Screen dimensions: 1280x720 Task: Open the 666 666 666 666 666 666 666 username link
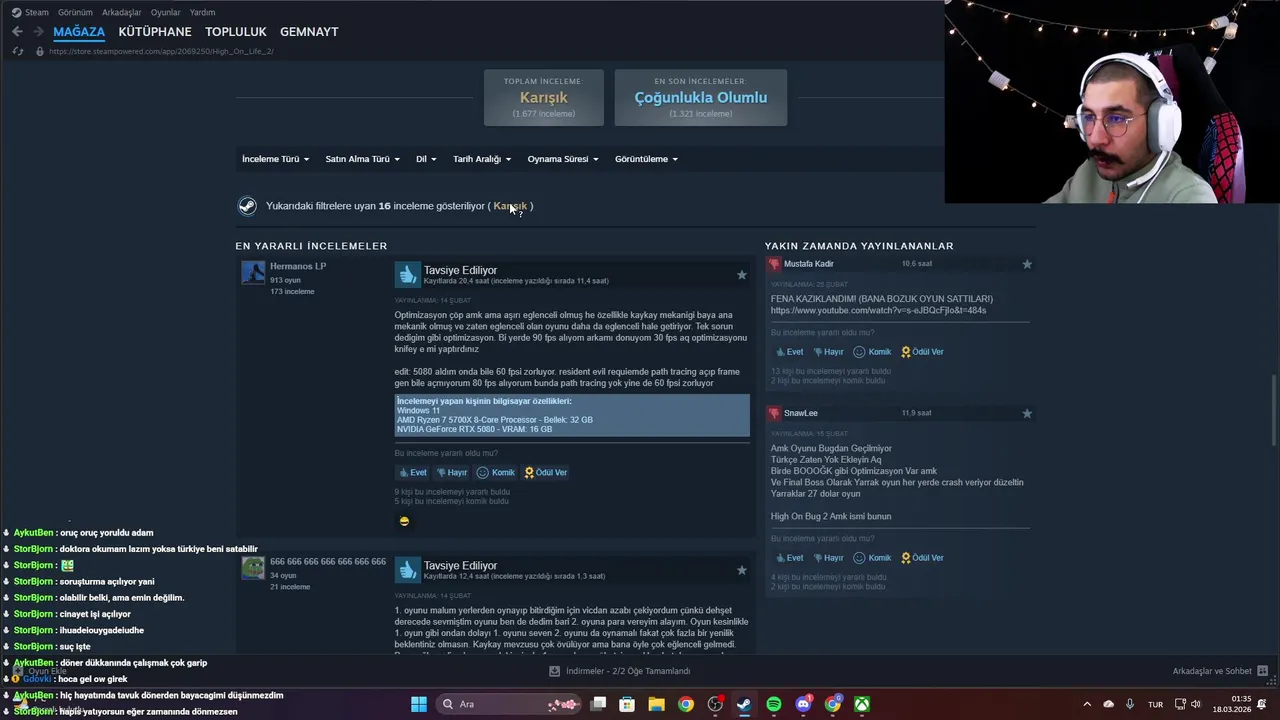tap(328, 562)
